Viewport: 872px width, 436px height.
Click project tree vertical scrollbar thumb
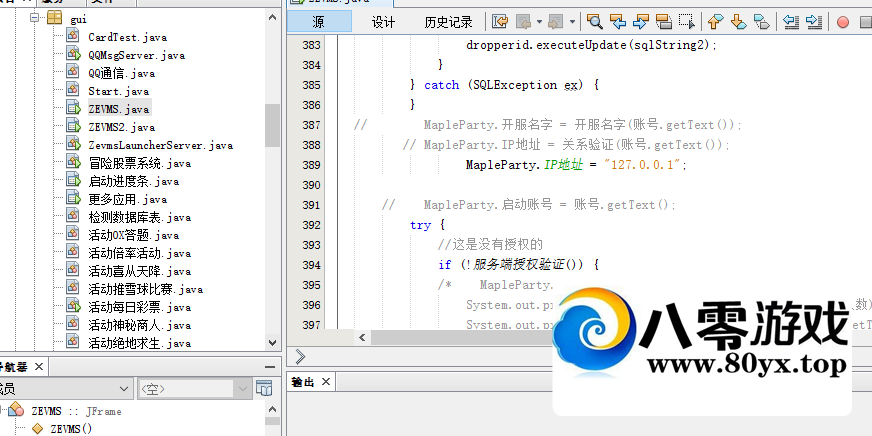pos(272,125)
